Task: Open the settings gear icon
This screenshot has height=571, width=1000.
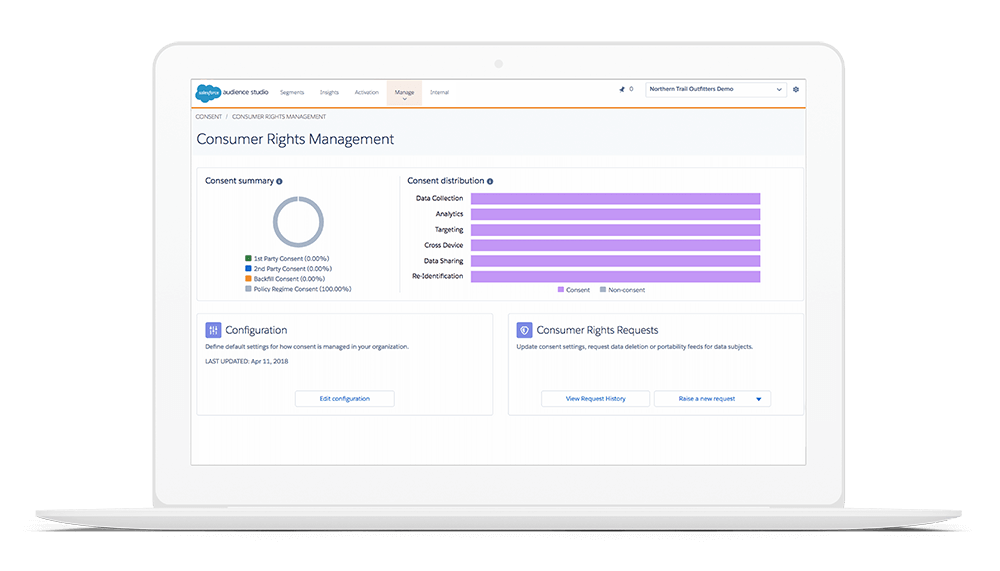Action: point(796,89)
